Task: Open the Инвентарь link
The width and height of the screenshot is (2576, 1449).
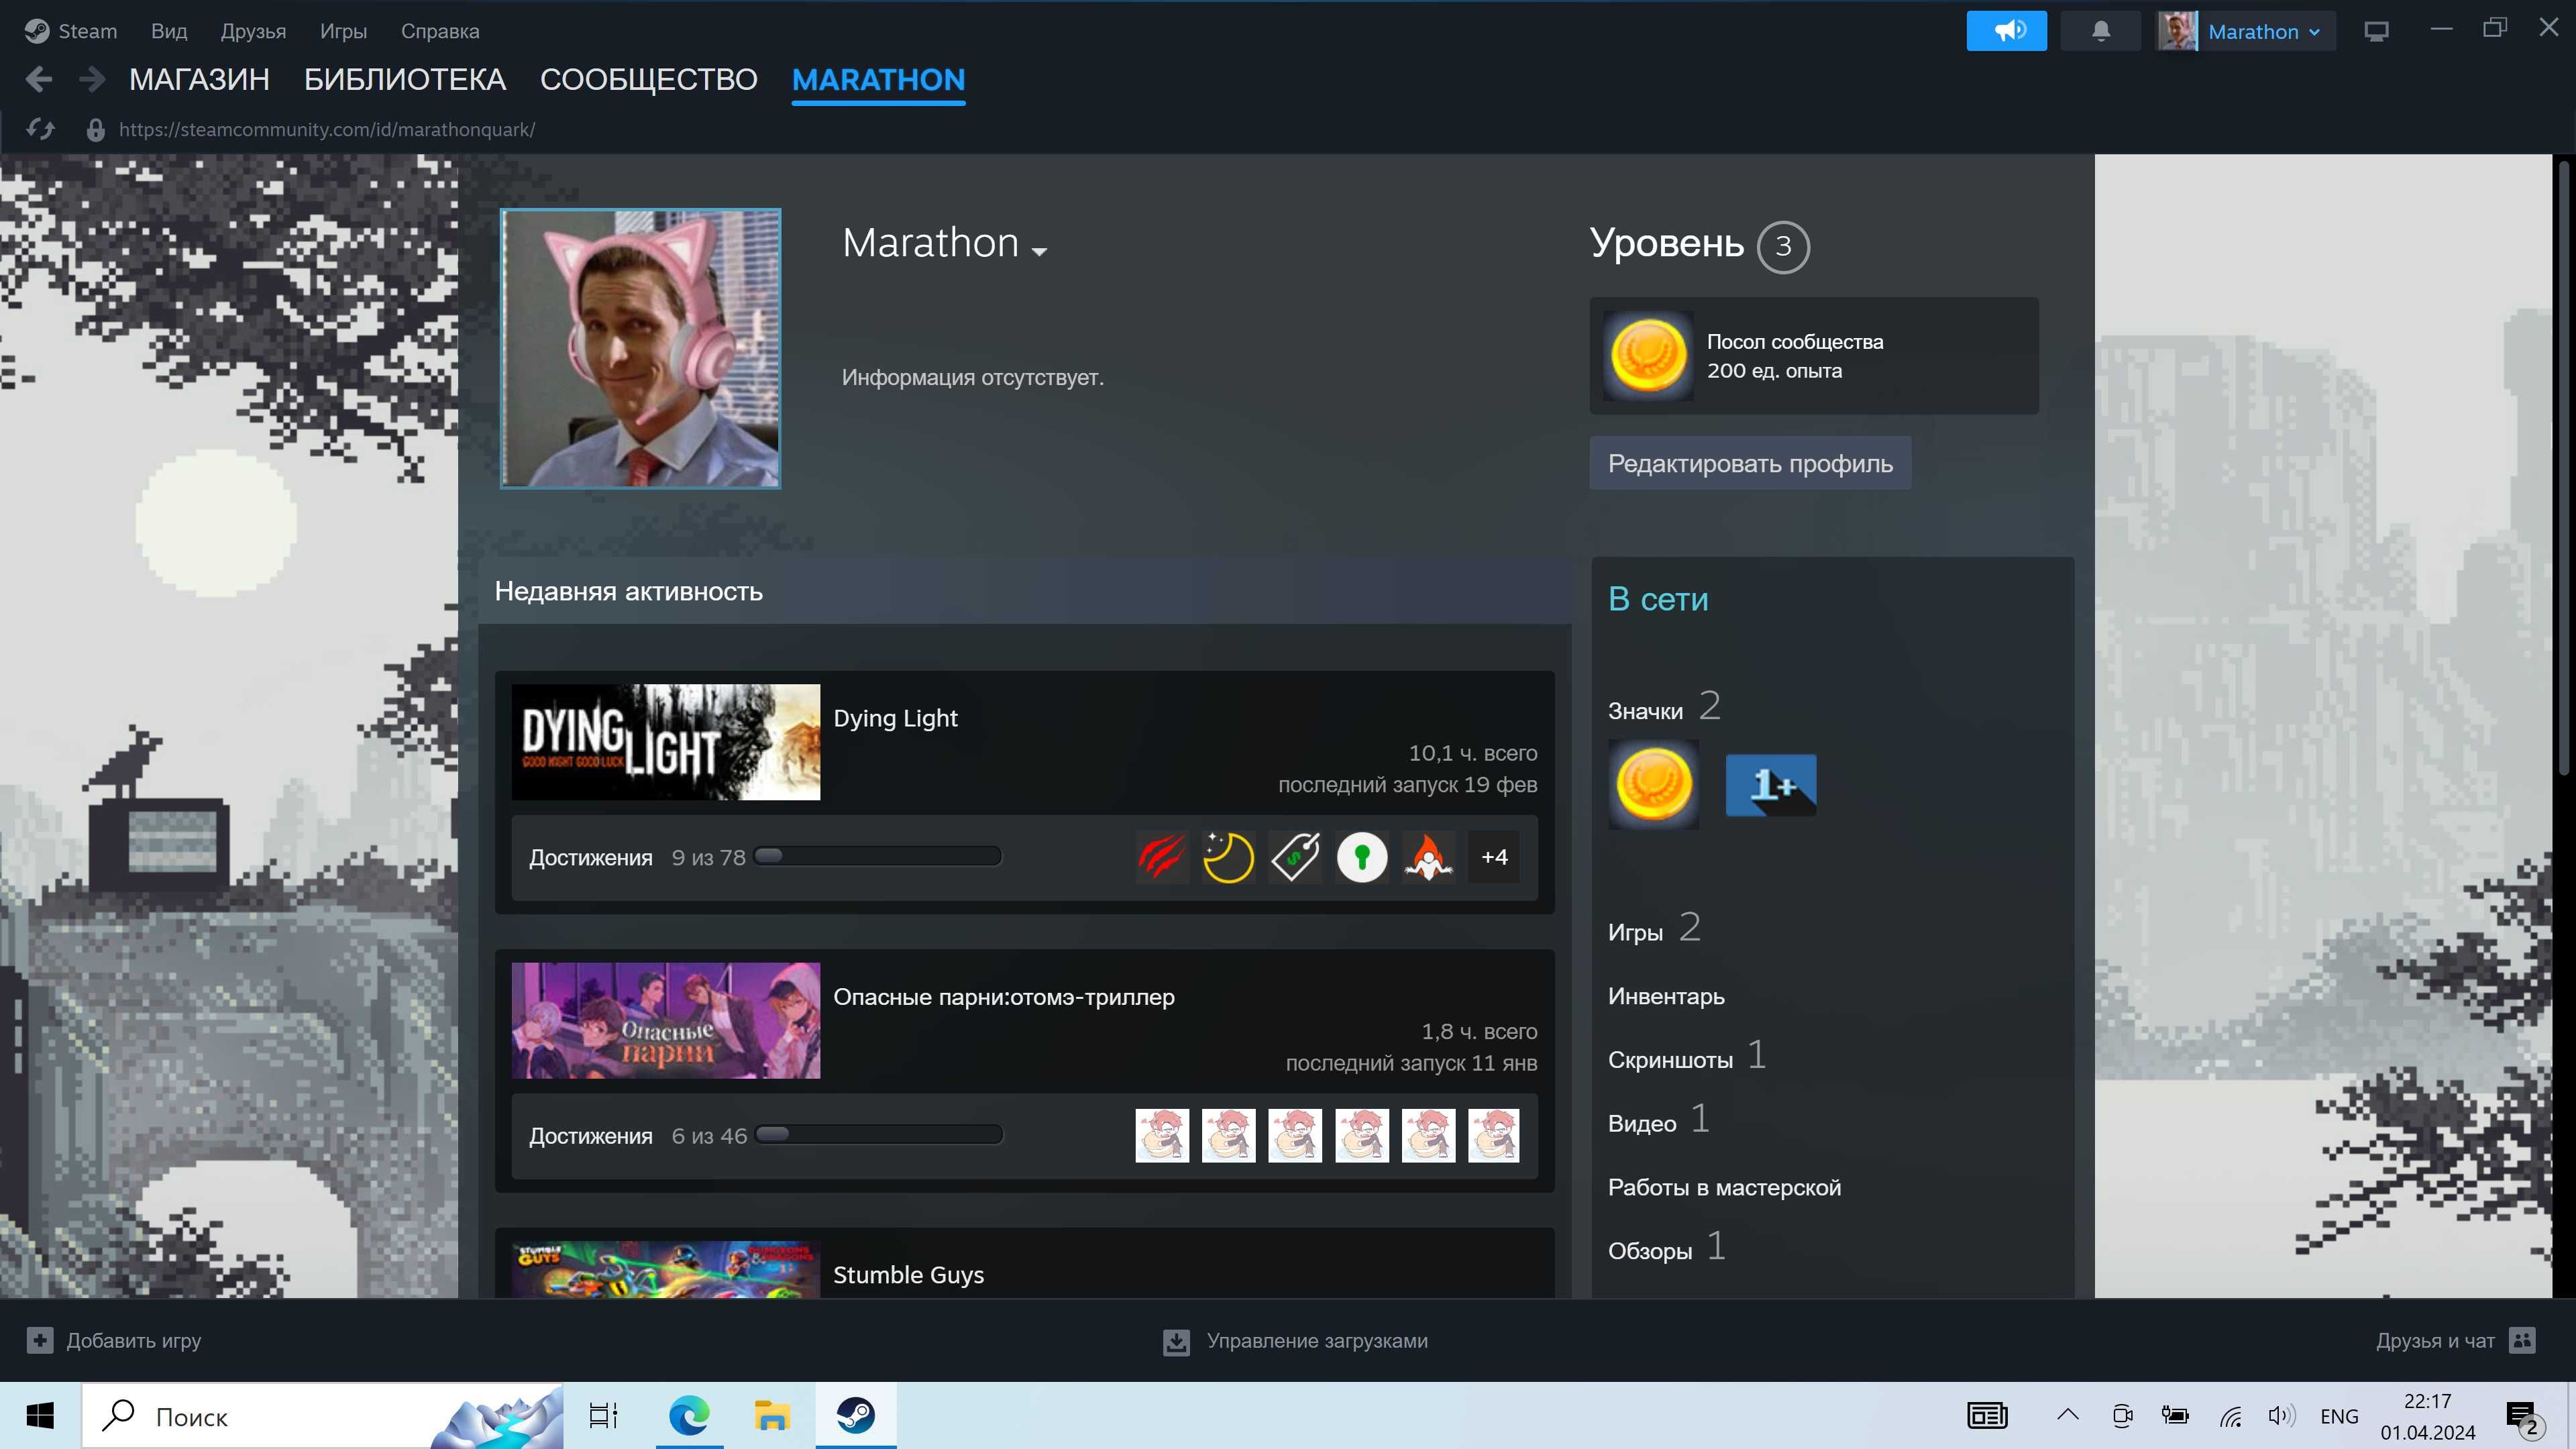Action: tap(1666, 996)
